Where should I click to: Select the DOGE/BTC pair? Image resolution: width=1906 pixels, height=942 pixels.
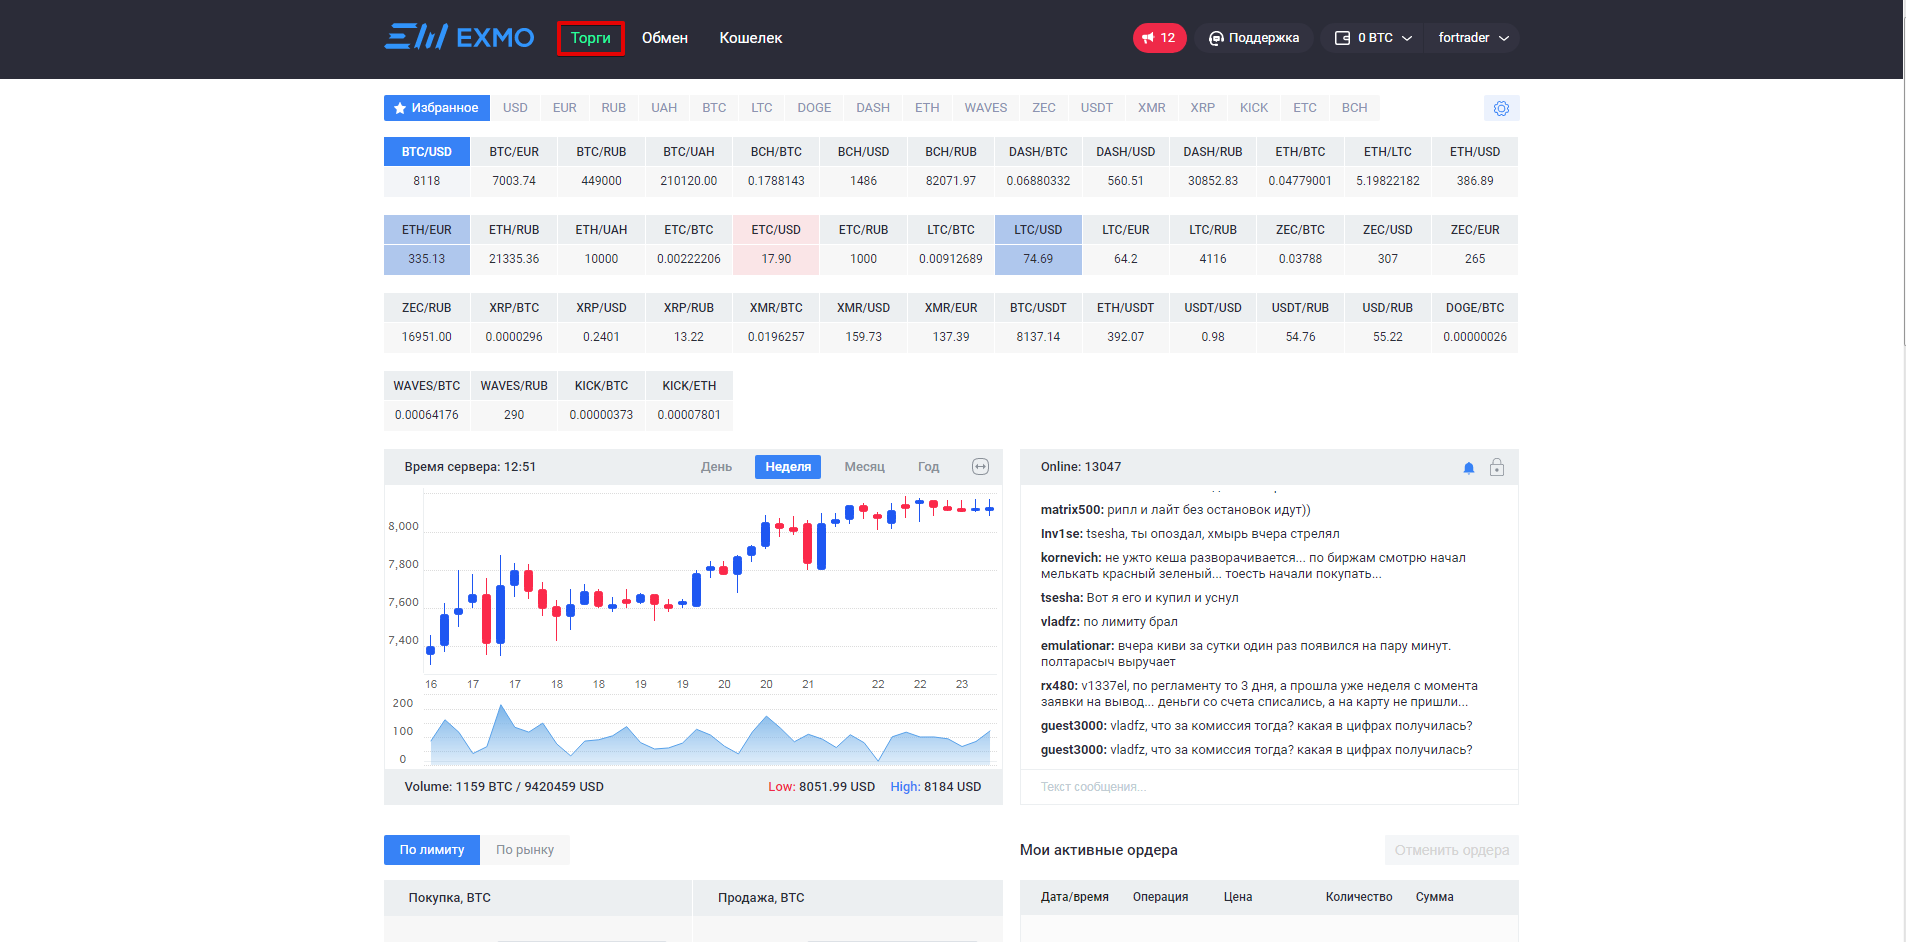(x=1475, y=308)
